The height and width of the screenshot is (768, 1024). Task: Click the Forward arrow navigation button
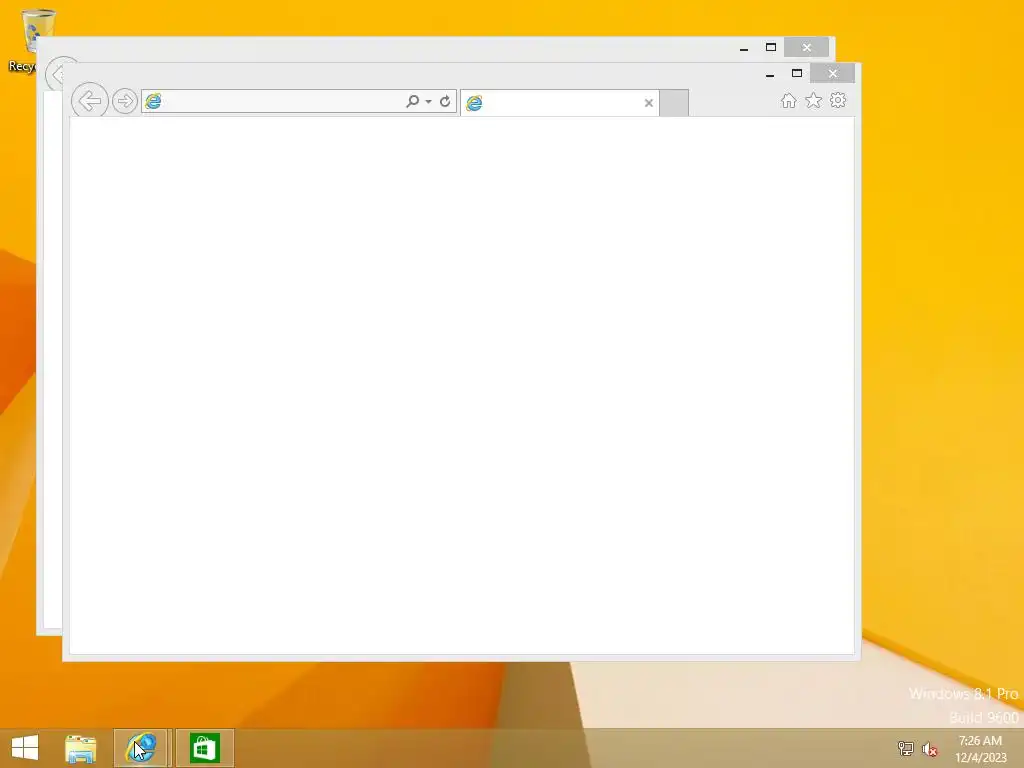(124, 101)
